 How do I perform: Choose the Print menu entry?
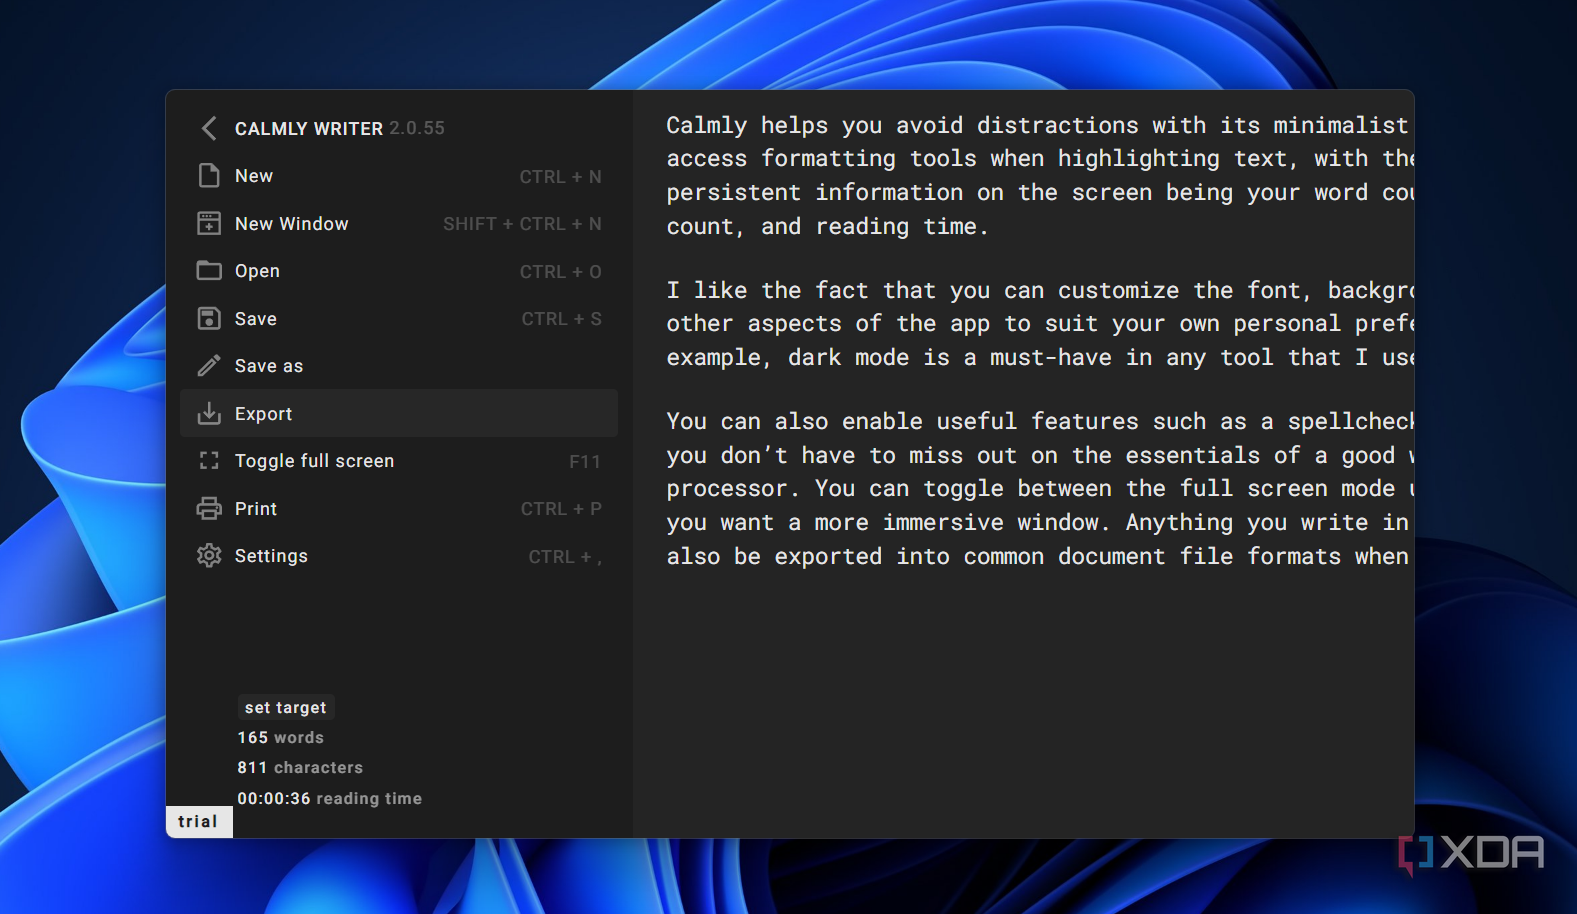[399, 508]
